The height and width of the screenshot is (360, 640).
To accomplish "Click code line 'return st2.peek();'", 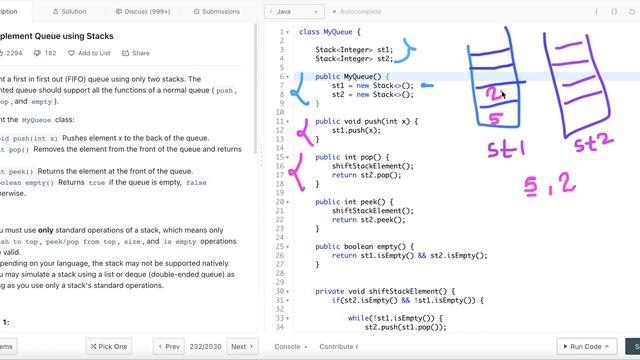I will point(369,220).
